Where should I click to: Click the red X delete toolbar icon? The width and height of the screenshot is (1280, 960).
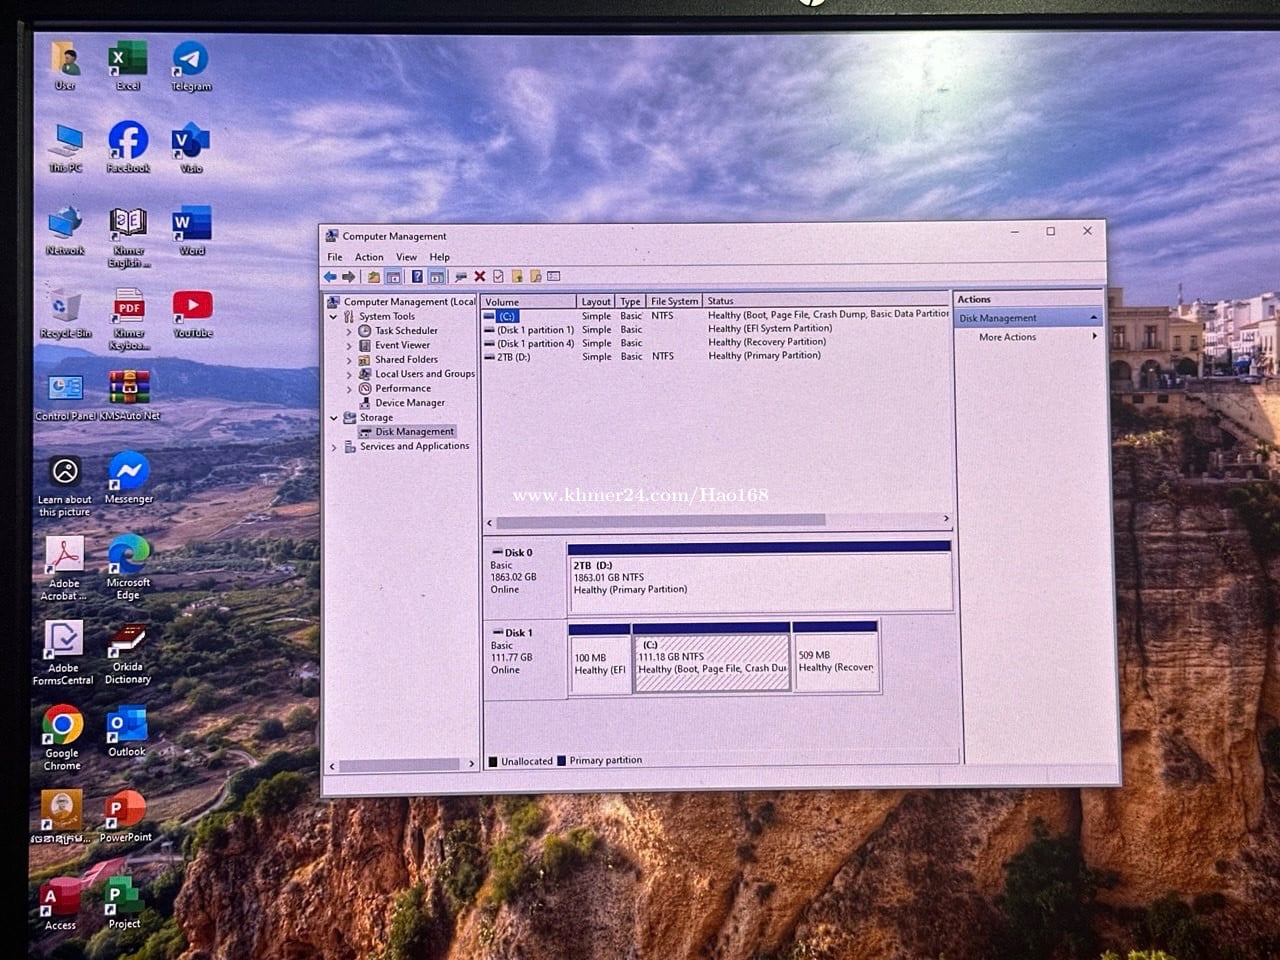click(479, 277)
